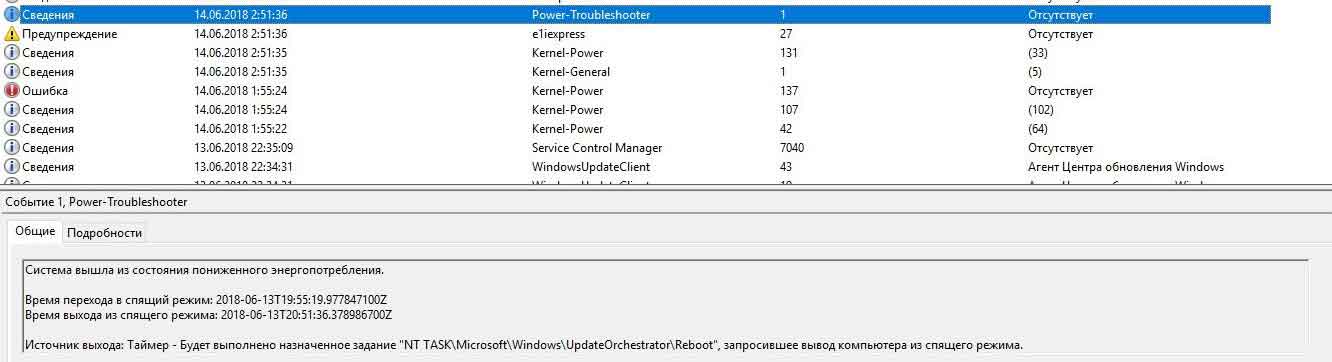Click the red error icon of Kernel-Power 137
The width and height of the screenshot is (1332, 362).
click(12, 91)
